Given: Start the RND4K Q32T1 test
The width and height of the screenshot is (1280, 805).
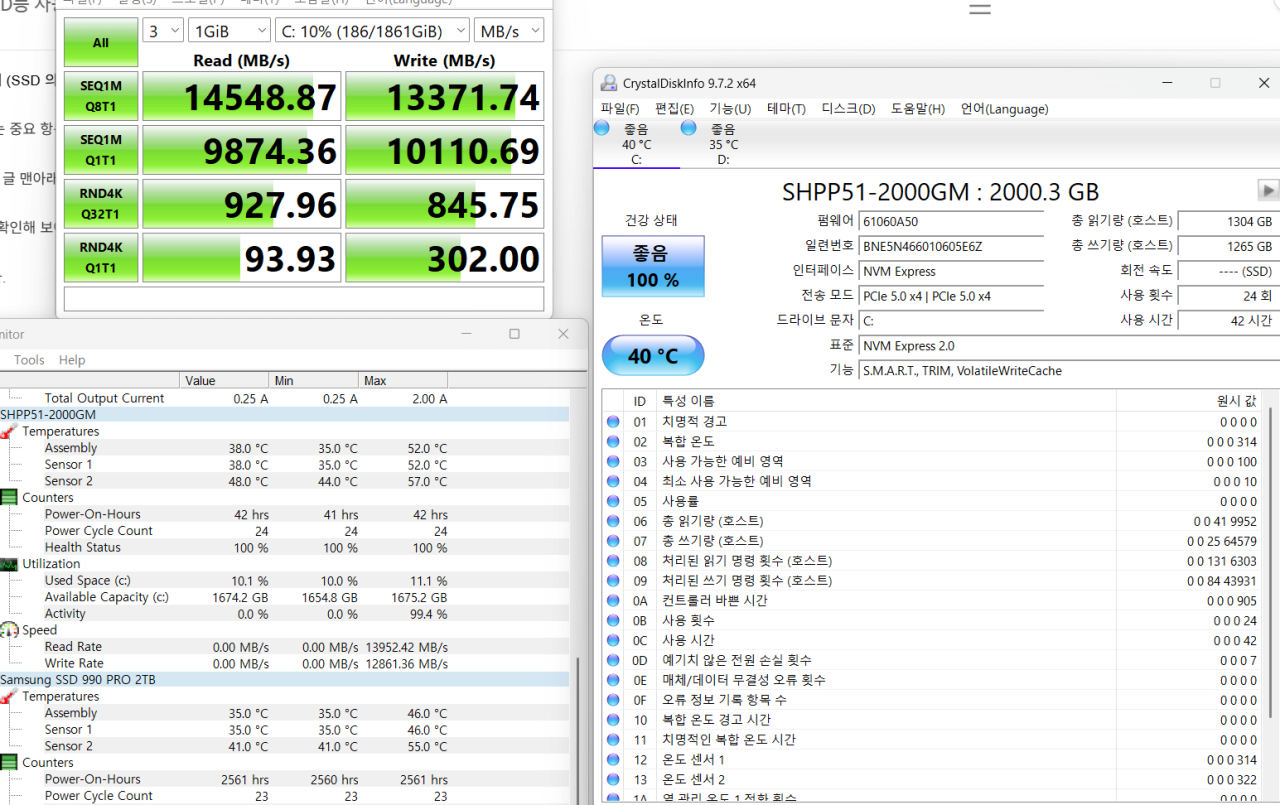Looking at the screenshot, I should point(101,204).
